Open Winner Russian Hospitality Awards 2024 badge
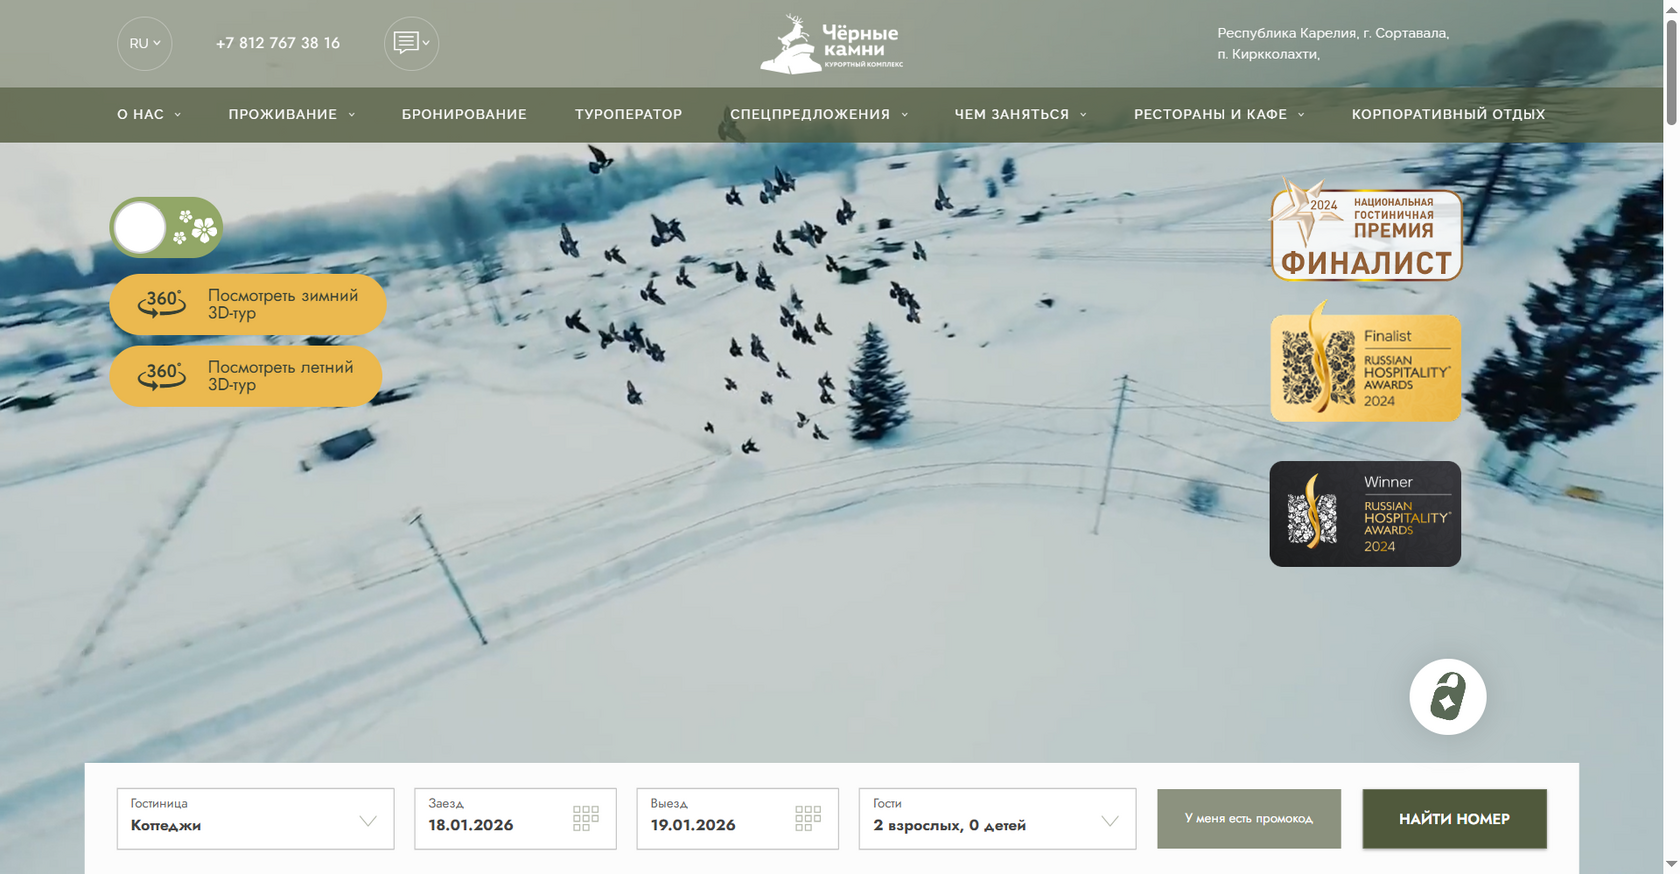Viewport: 1680px width, 874px height. (1365, 514)
